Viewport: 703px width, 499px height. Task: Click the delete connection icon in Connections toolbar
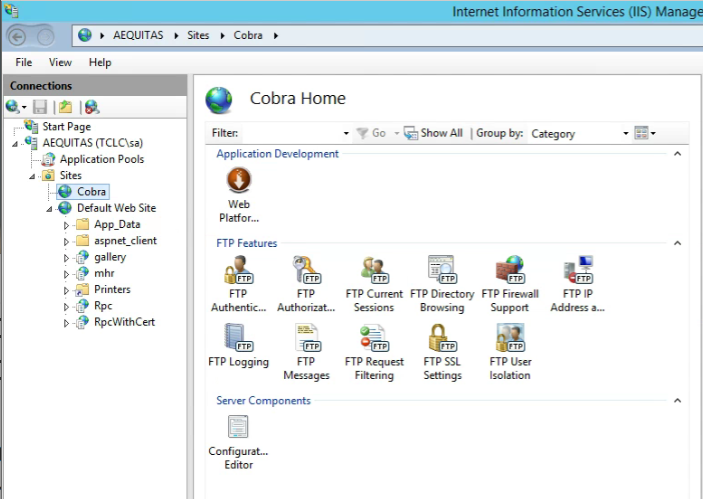92,107
